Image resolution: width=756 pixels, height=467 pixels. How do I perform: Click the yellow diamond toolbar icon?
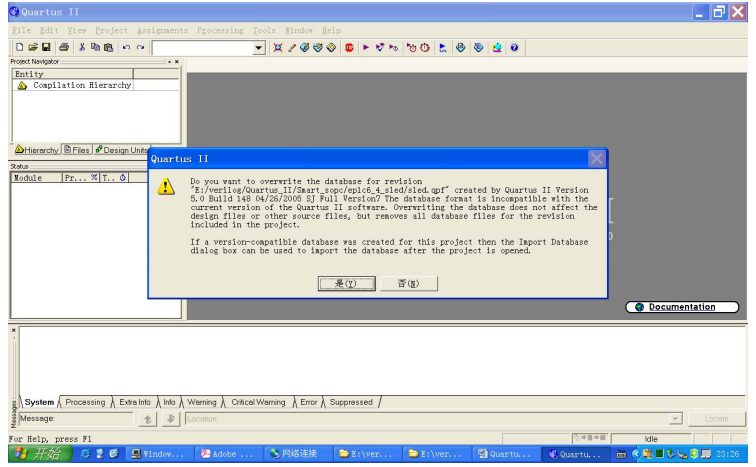click(331, 47)
